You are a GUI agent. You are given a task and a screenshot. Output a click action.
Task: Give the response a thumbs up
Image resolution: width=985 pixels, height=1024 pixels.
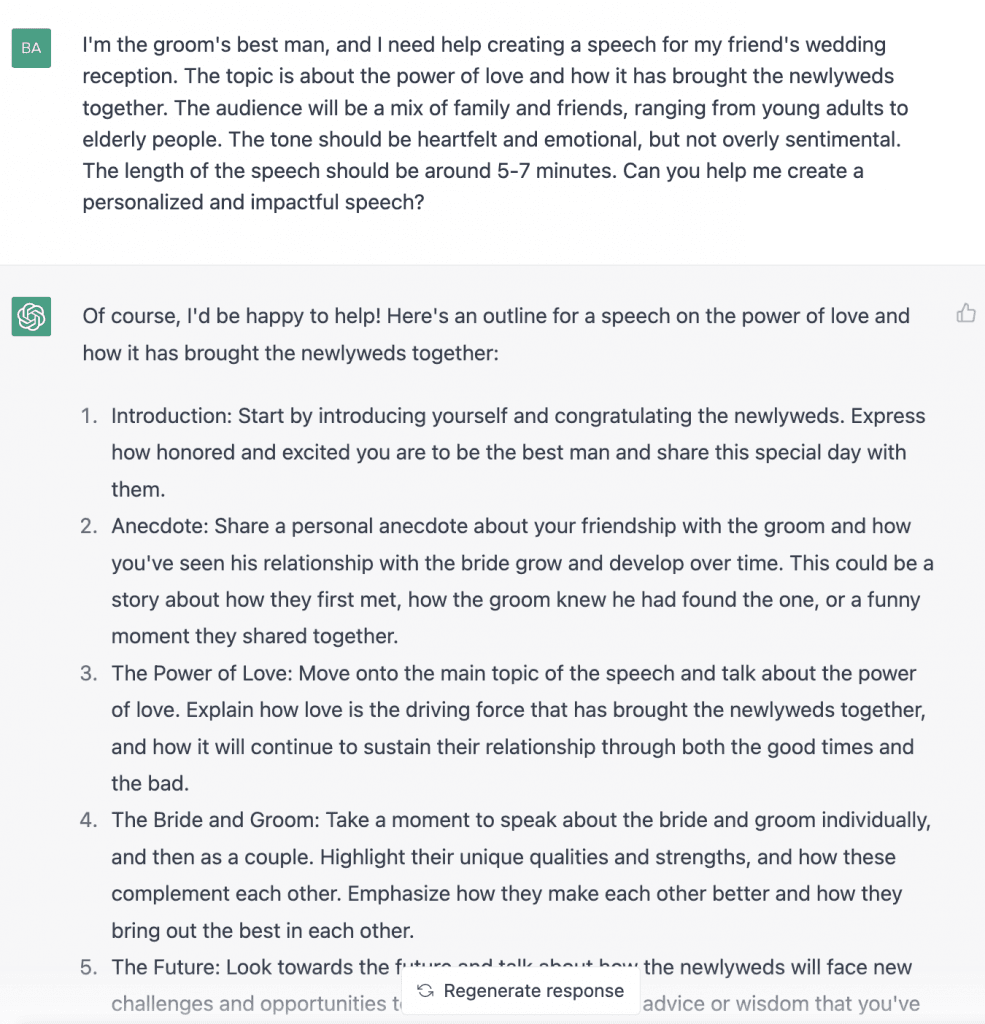[x=965, y=315]
